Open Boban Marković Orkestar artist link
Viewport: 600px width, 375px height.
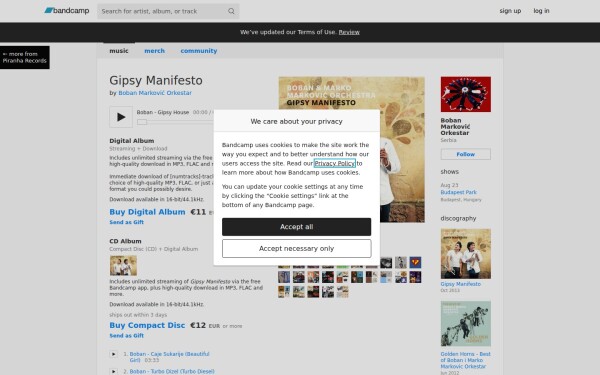coord(155,93)
